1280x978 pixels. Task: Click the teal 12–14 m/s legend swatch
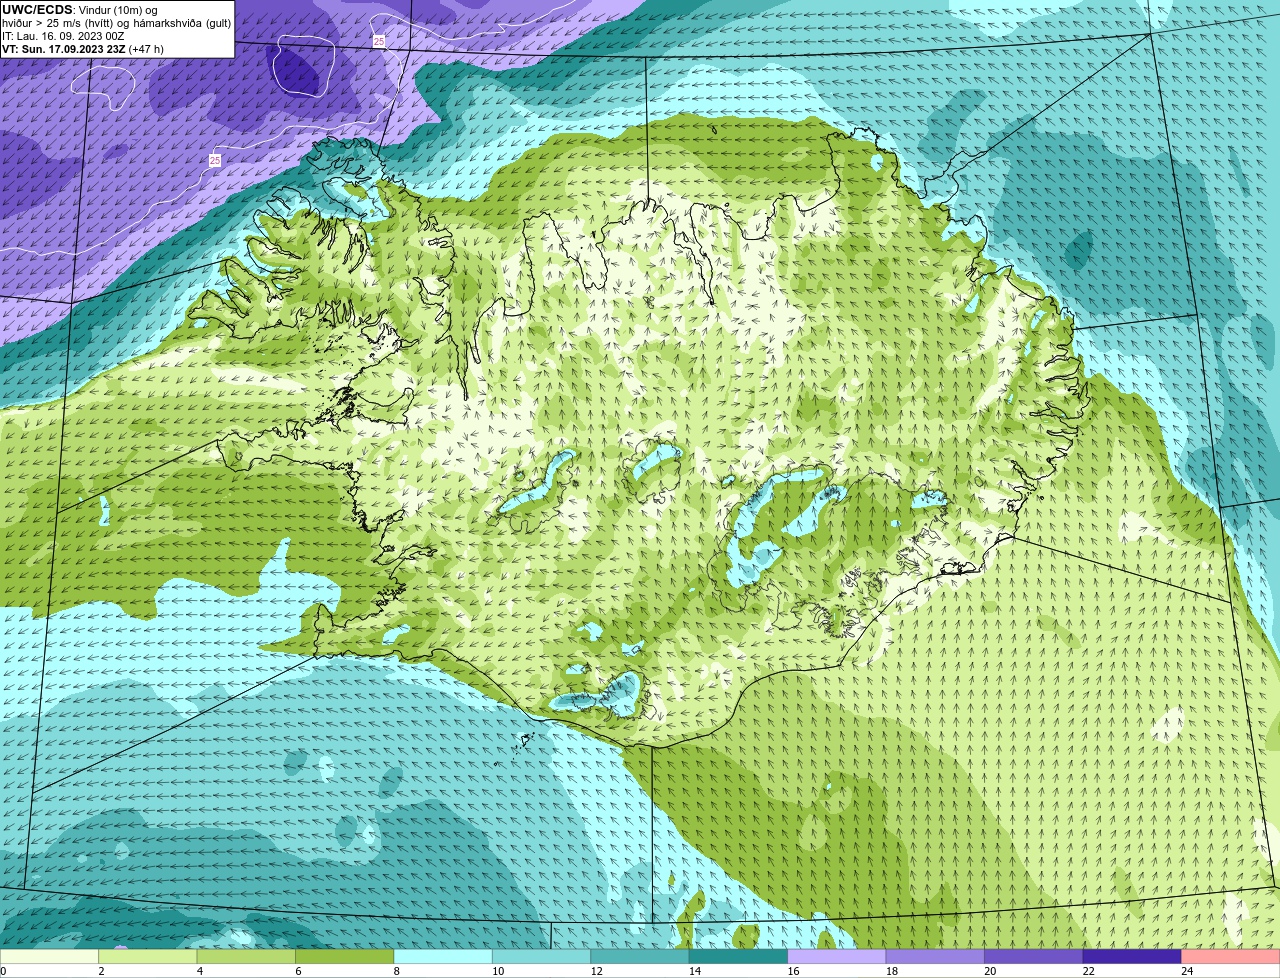[640, 957]
